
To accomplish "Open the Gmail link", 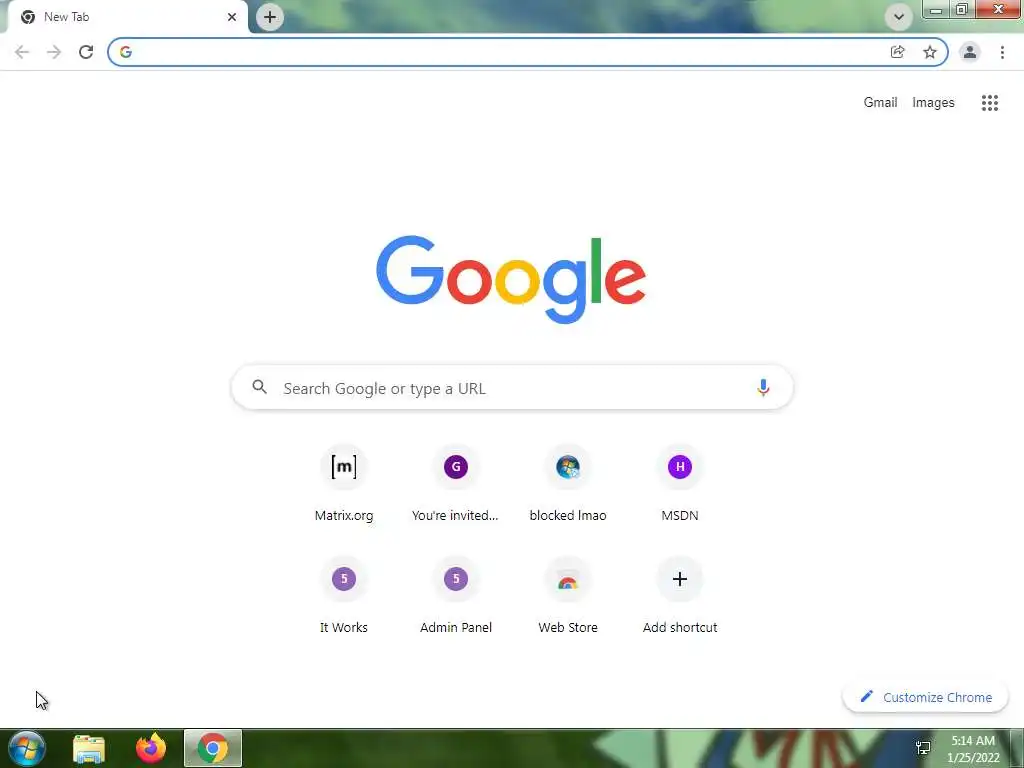I will click(x=880, y=103).
